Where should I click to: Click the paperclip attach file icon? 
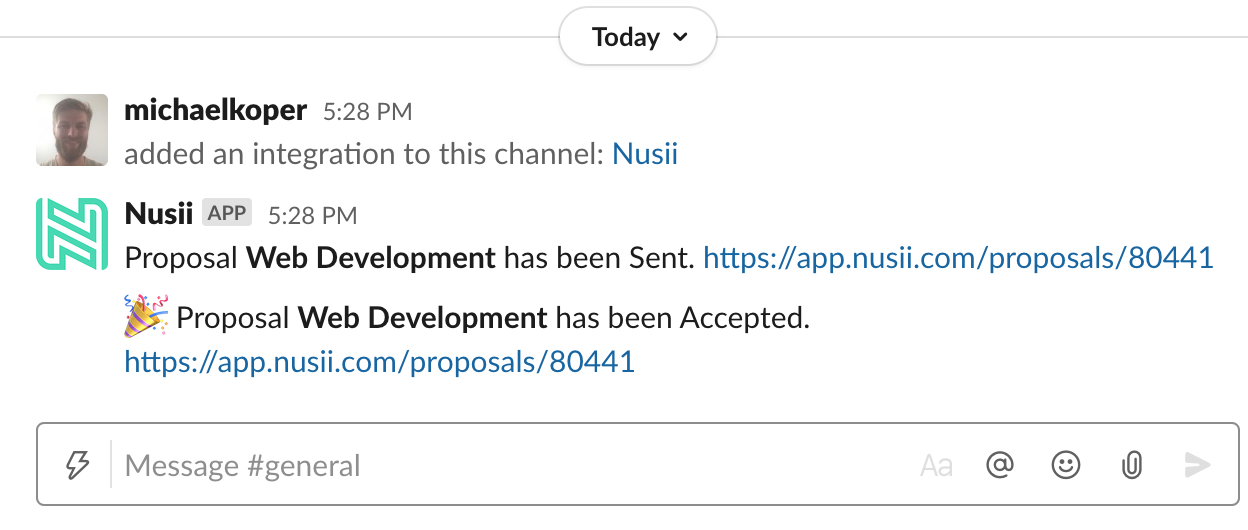(x=1131, y=465)
